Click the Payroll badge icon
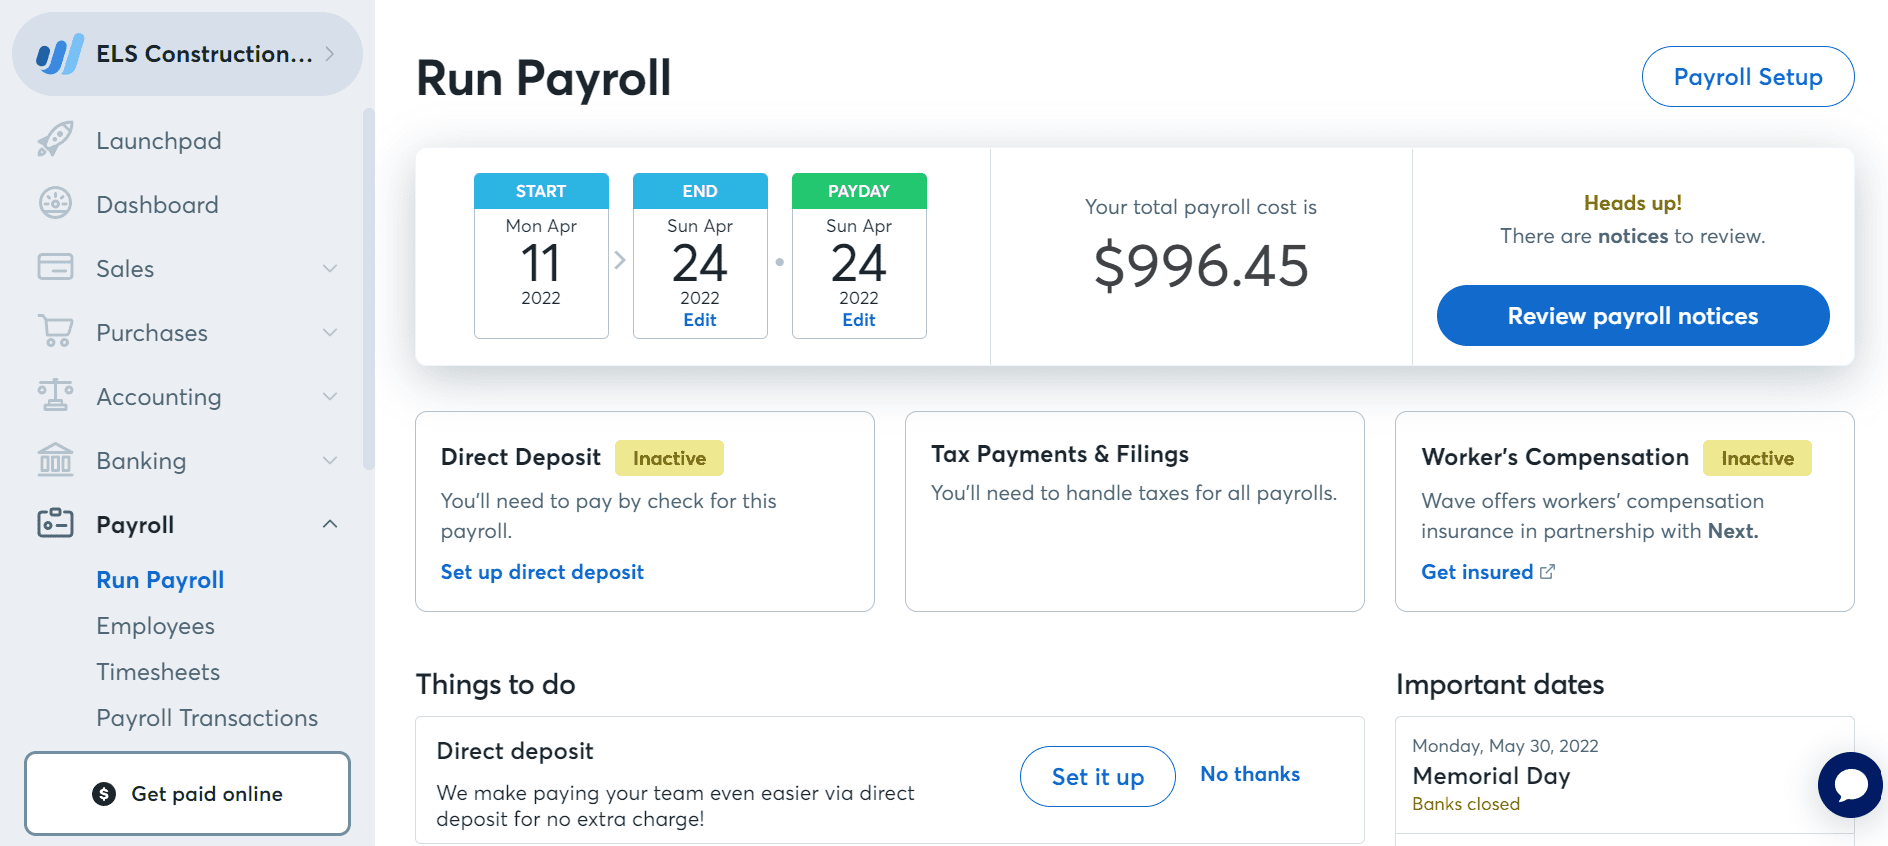Viewport: 1888px width, 846px height. 55,524
